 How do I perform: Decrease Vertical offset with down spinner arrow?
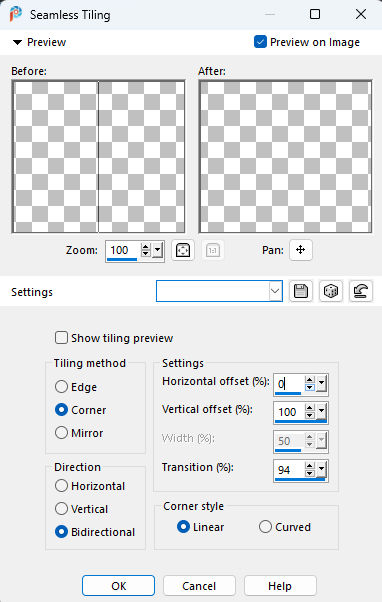tap(309, 415)
